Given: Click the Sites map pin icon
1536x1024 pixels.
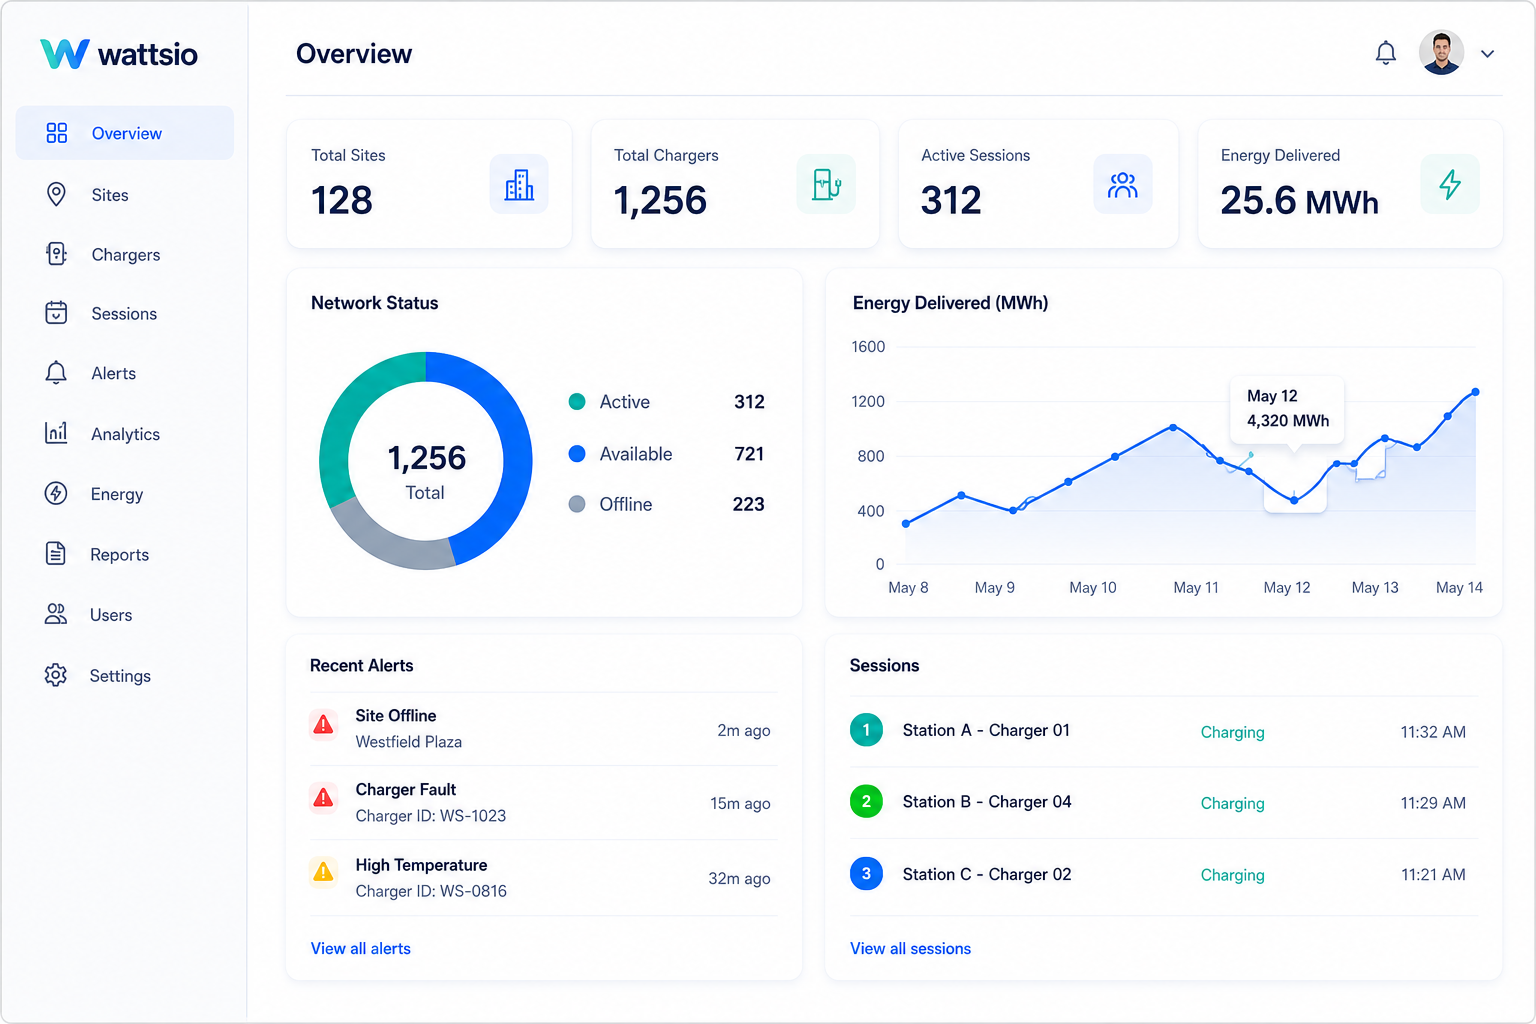Looking at the screenshot, I should [57, 194].
